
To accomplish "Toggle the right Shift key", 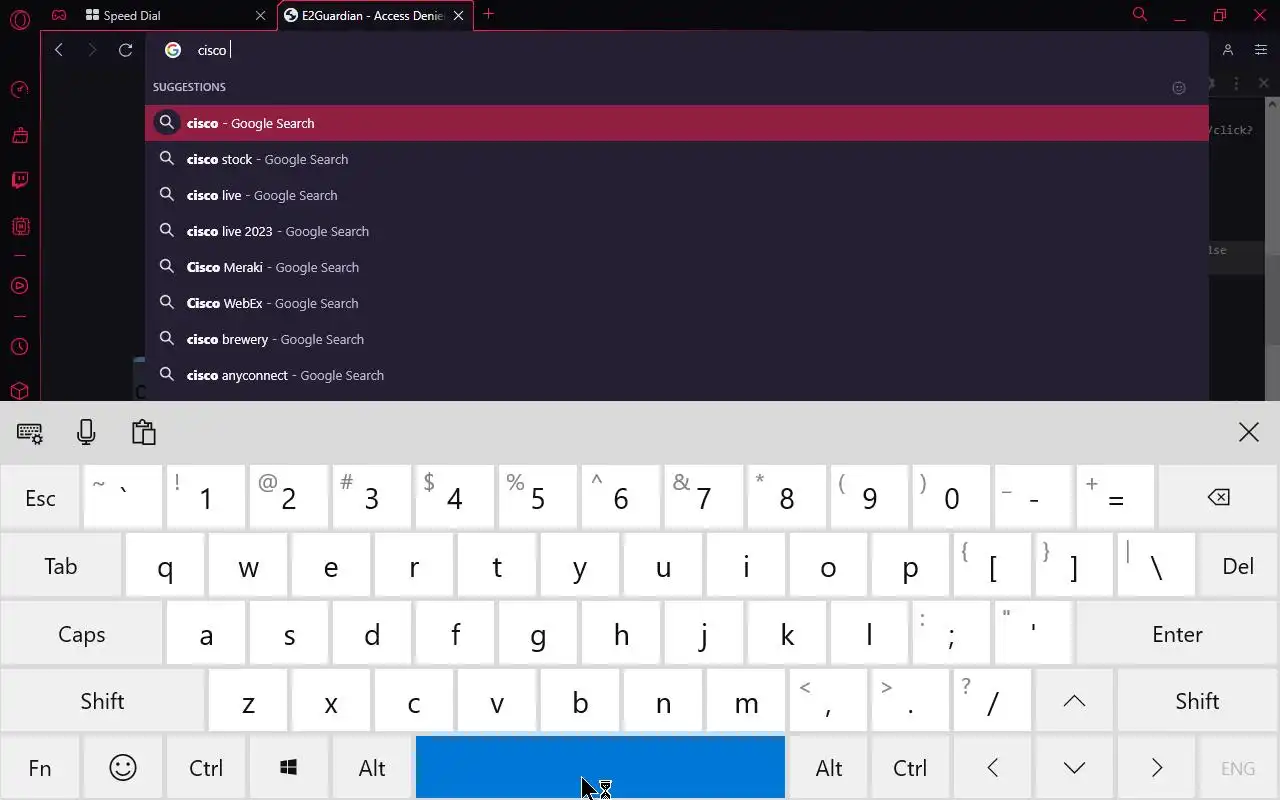I will [x=1197, y=700].
